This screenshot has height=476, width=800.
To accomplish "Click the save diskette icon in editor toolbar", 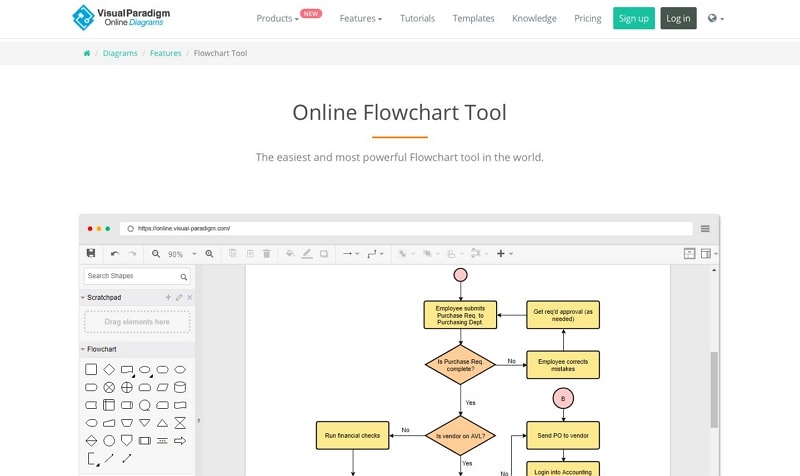I will coord(91,253).
